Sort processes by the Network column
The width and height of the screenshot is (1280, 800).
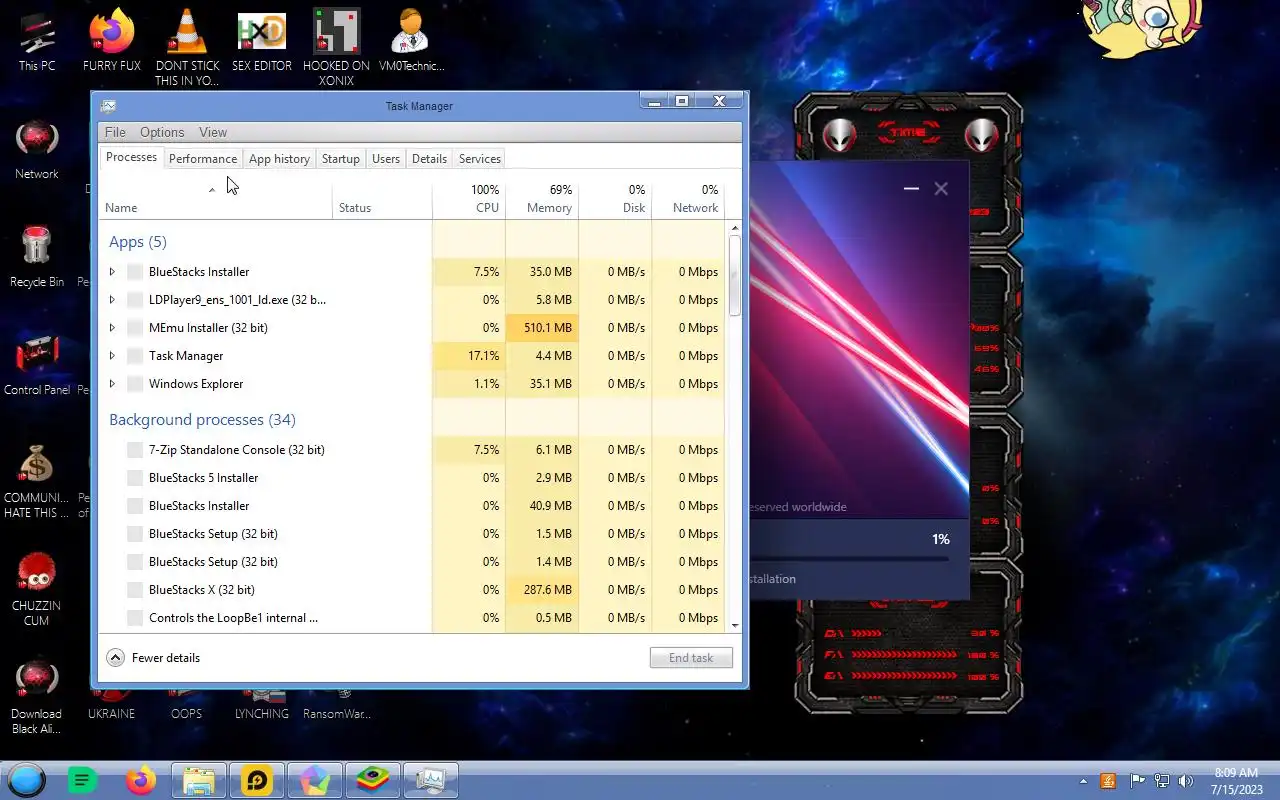tap(688, 199)
